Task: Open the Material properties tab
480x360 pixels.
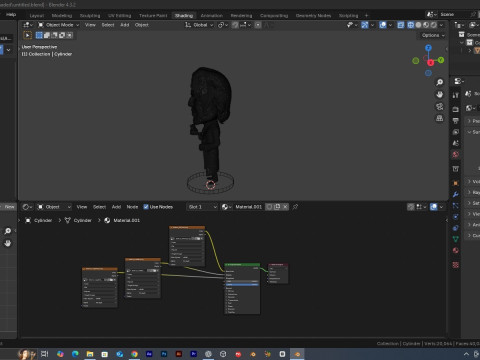Action: [456, 250]
